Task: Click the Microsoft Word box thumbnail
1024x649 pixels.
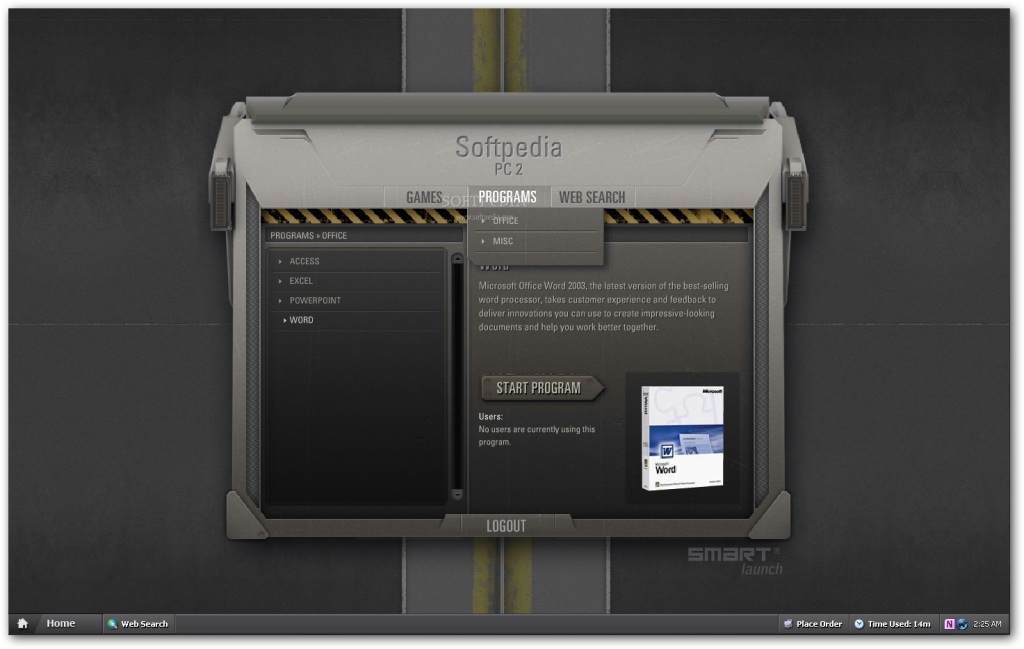Action: click(682, 437)
